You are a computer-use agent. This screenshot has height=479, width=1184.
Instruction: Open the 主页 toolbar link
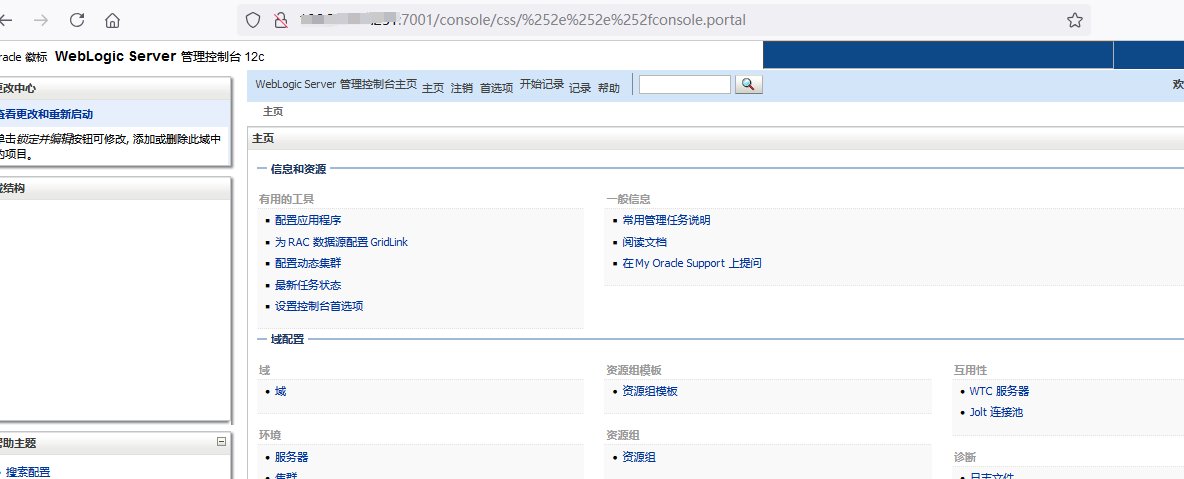tap(433, 88)
